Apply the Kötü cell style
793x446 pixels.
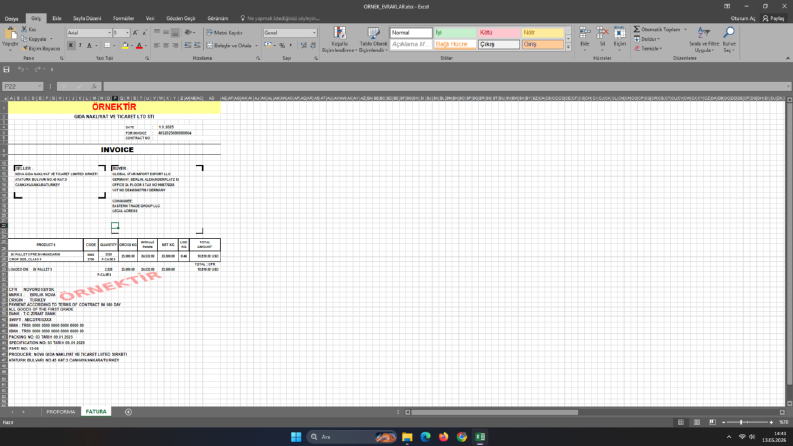click(x=498, y=33)
